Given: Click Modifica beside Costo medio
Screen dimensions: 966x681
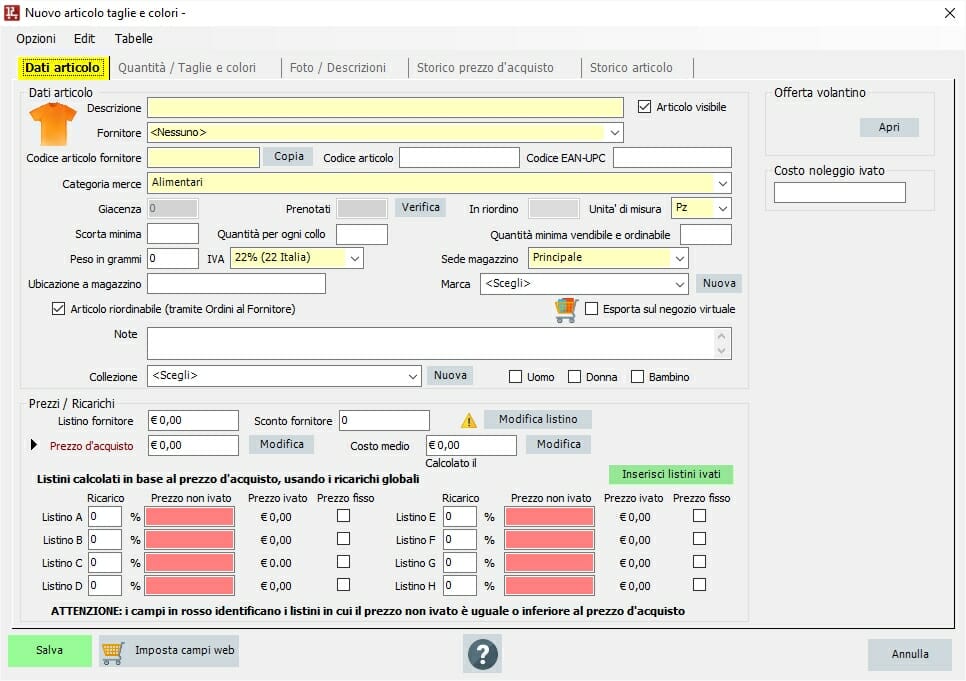Looking at the screenshot, I should pos(558,444).
